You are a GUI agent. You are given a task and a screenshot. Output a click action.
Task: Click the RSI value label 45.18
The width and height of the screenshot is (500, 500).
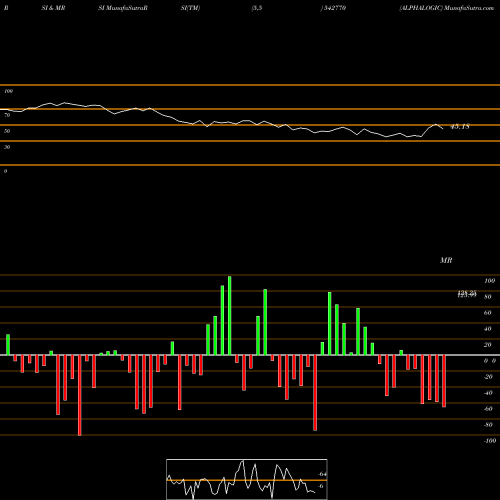click(460, 127)
